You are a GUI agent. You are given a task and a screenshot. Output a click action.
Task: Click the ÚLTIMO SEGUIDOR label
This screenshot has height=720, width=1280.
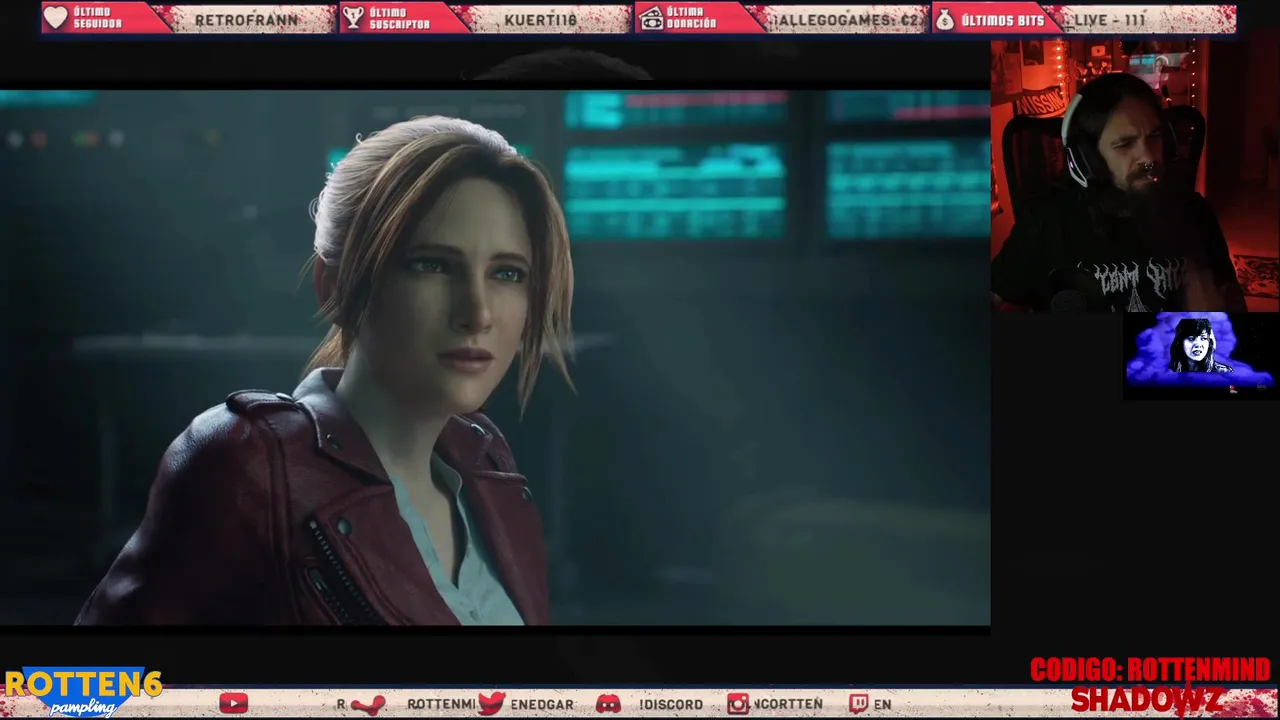[97, 18]
